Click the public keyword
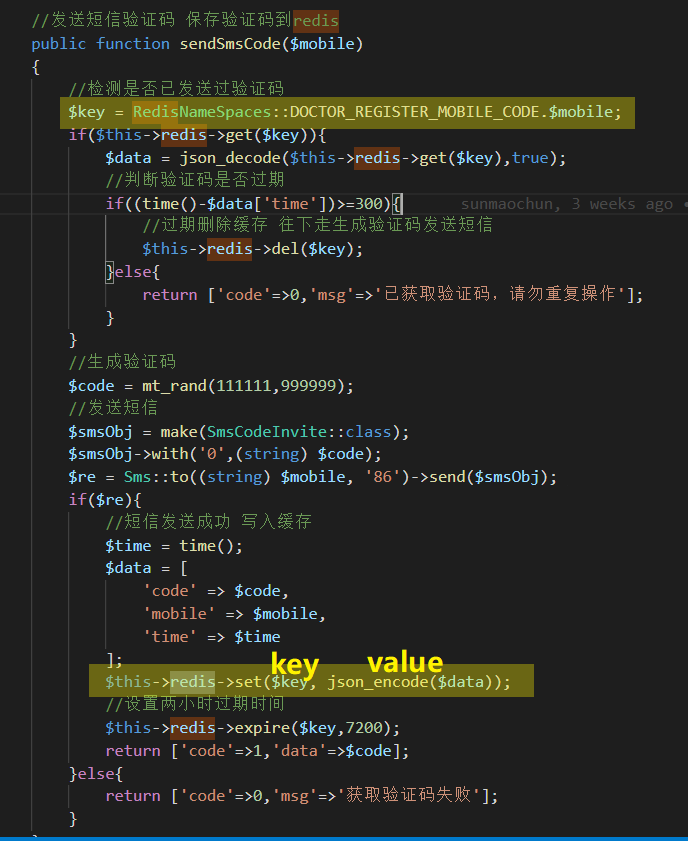Viewport: 688px width, 841px height. (x=58, y=44)
